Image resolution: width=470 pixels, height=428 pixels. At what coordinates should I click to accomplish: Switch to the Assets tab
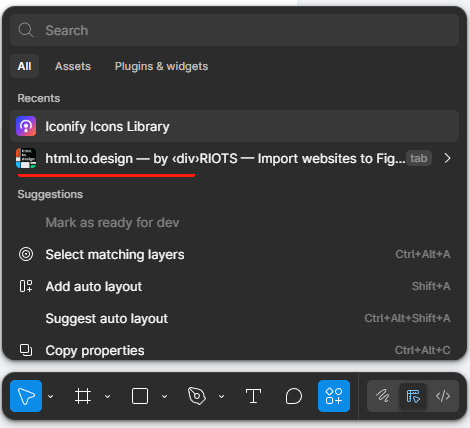tap(73, 66)
